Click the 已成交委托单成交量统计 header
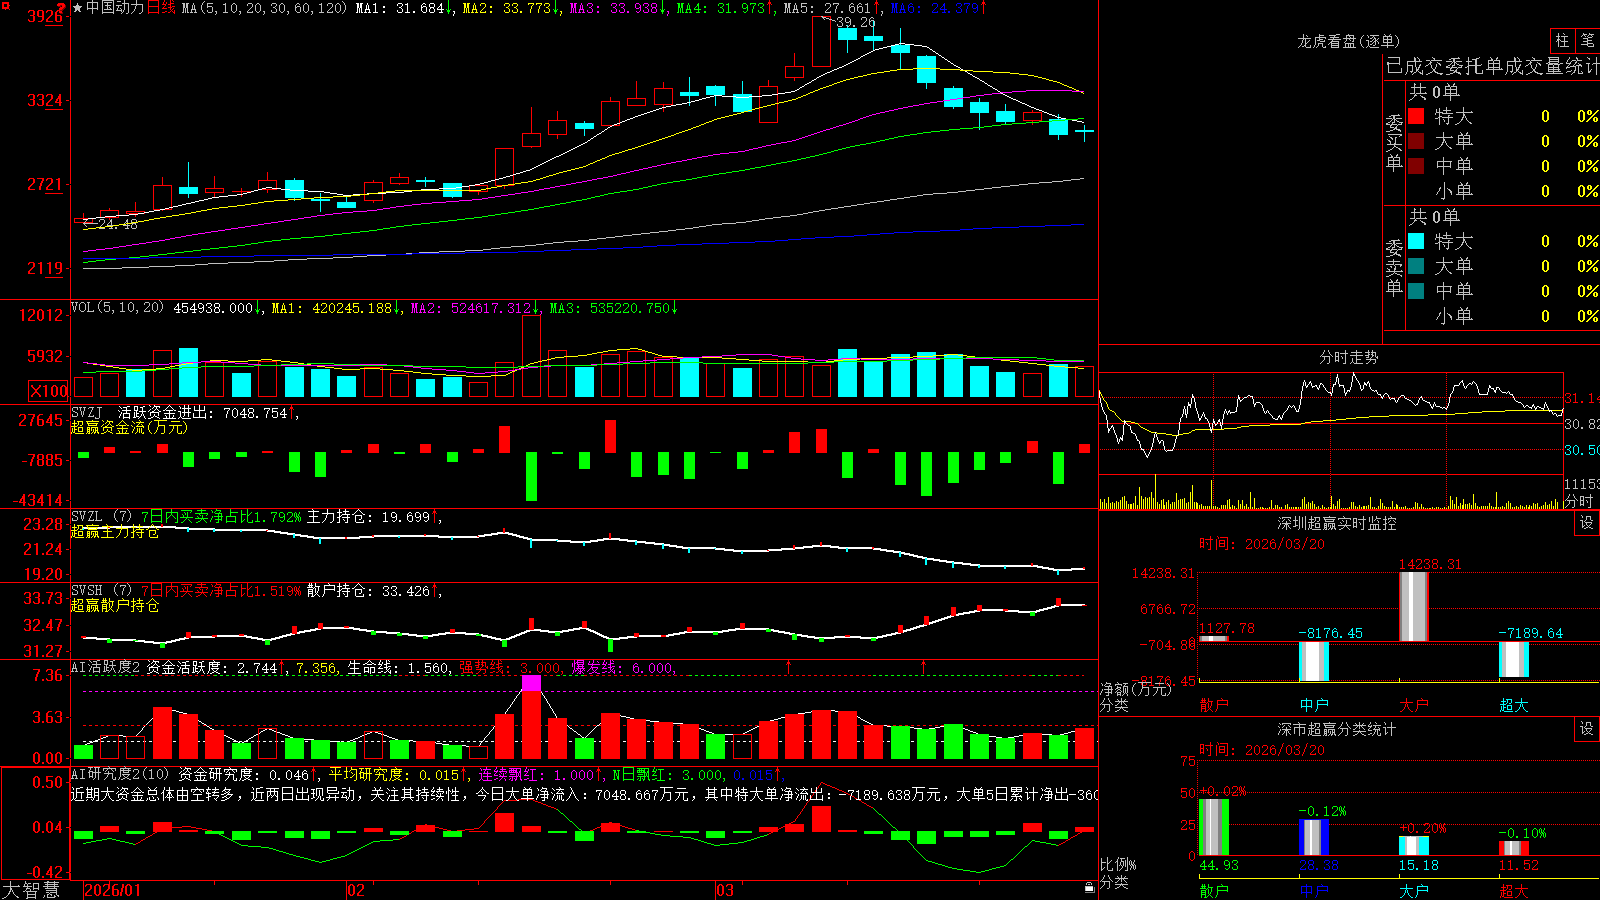Image resolution: width=1600 pixels, height=900 pixels. point(1492,67)
